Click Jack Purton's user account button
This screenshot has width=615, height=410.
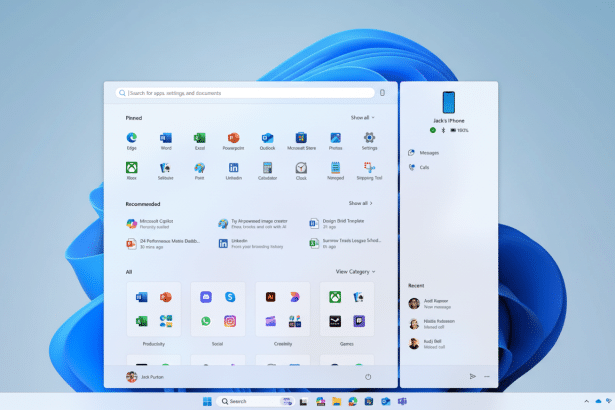click(145, 377)
